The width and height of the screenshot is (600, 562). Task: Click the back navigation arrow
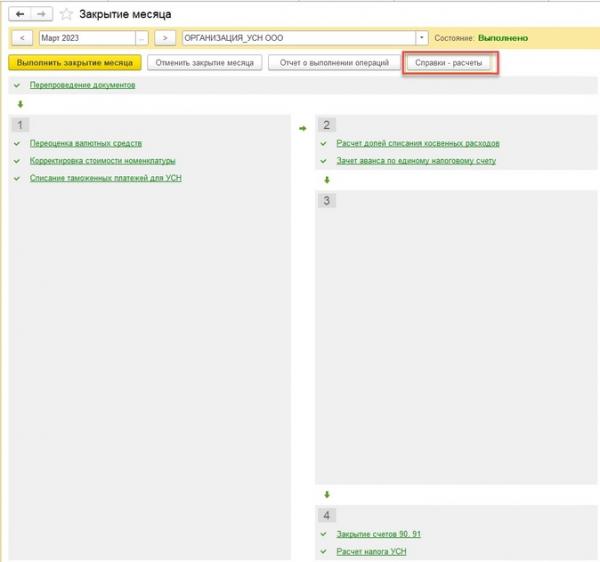click(20, 15)
